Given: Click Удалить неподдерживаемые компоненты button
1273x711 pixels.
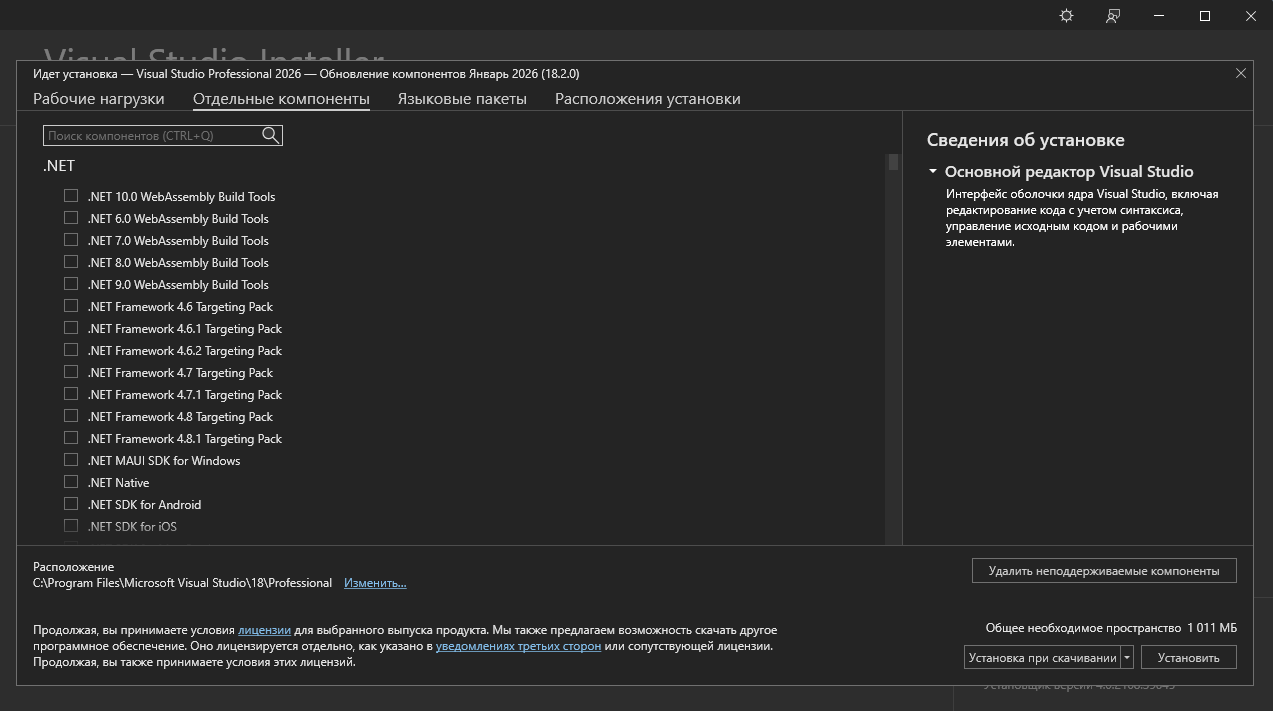Looking at the screenshot, I should (1103, 571).
